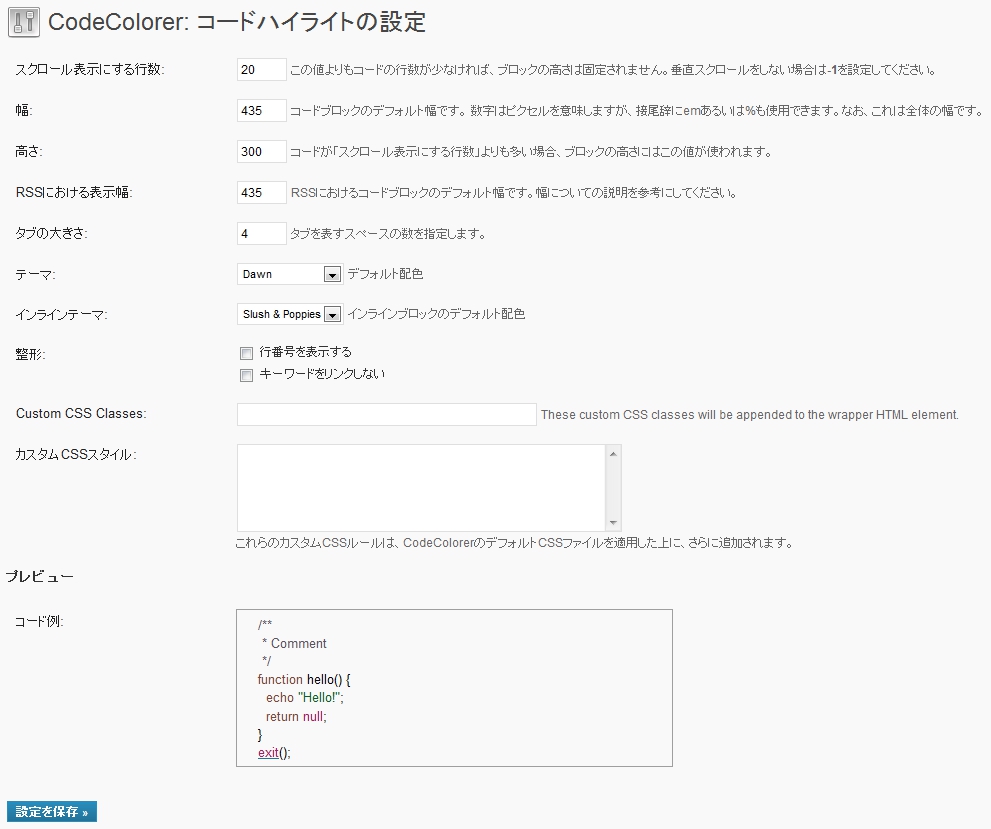
Task: Click the RSSにおける表示幅 label
Action: pos(74,193)
